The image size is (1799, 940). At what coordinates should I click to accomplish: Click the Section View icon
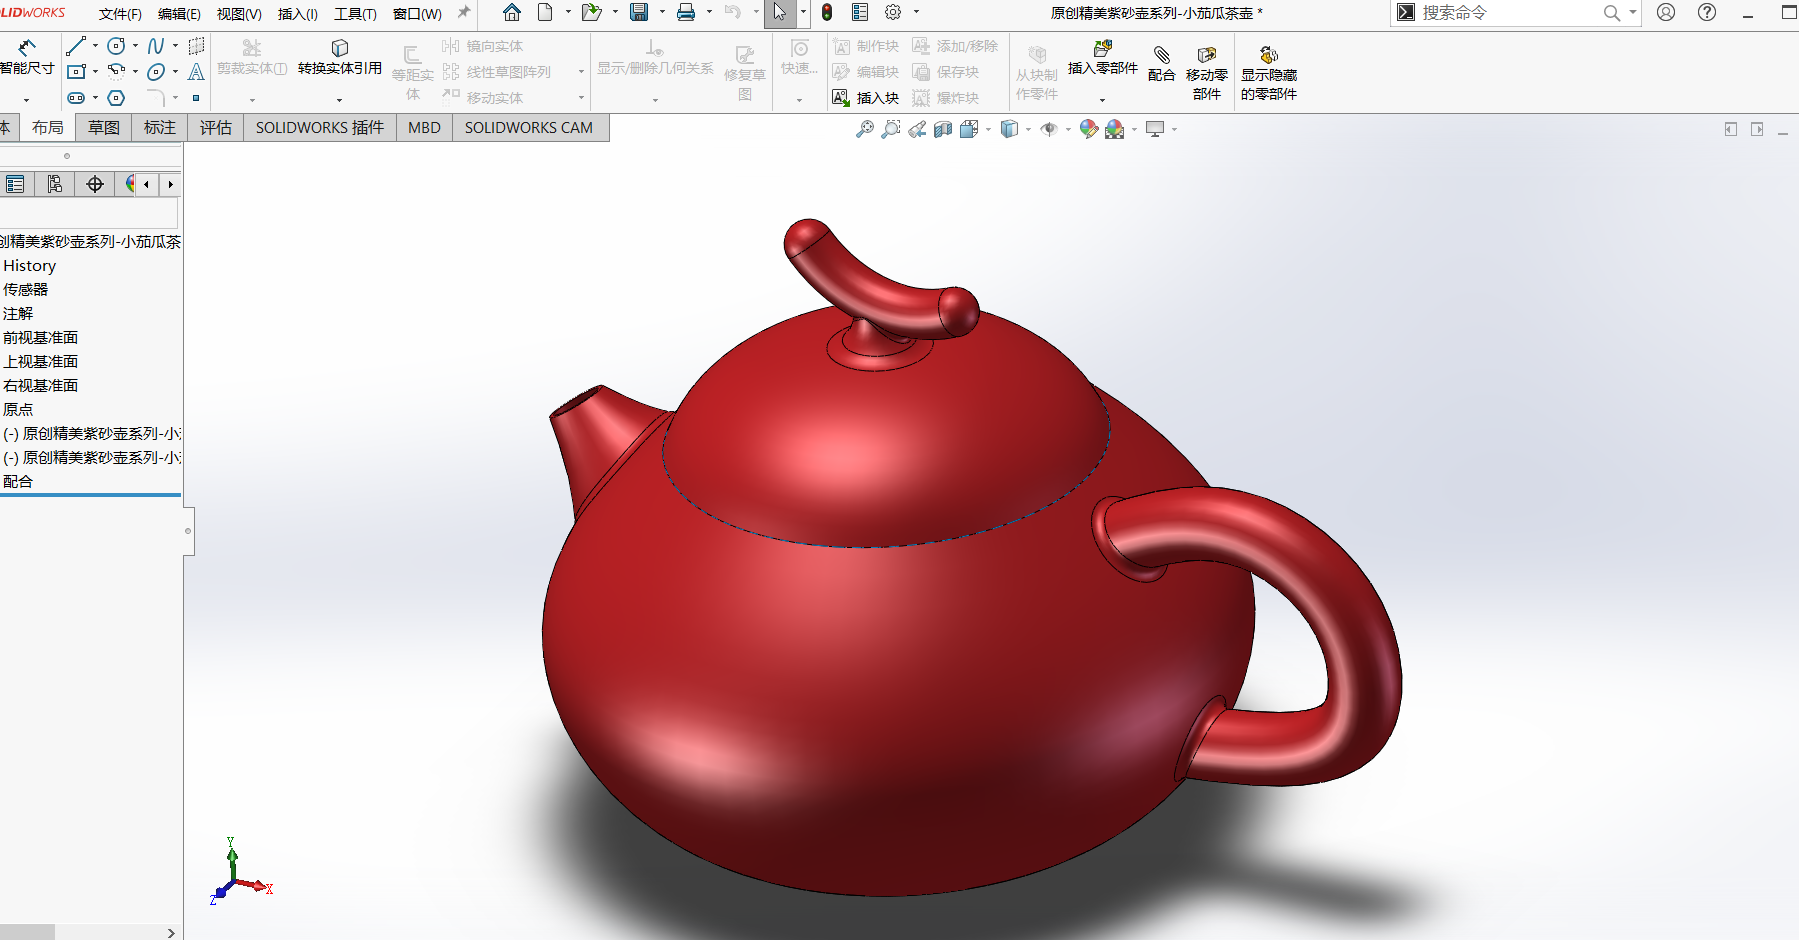point(943,129)
